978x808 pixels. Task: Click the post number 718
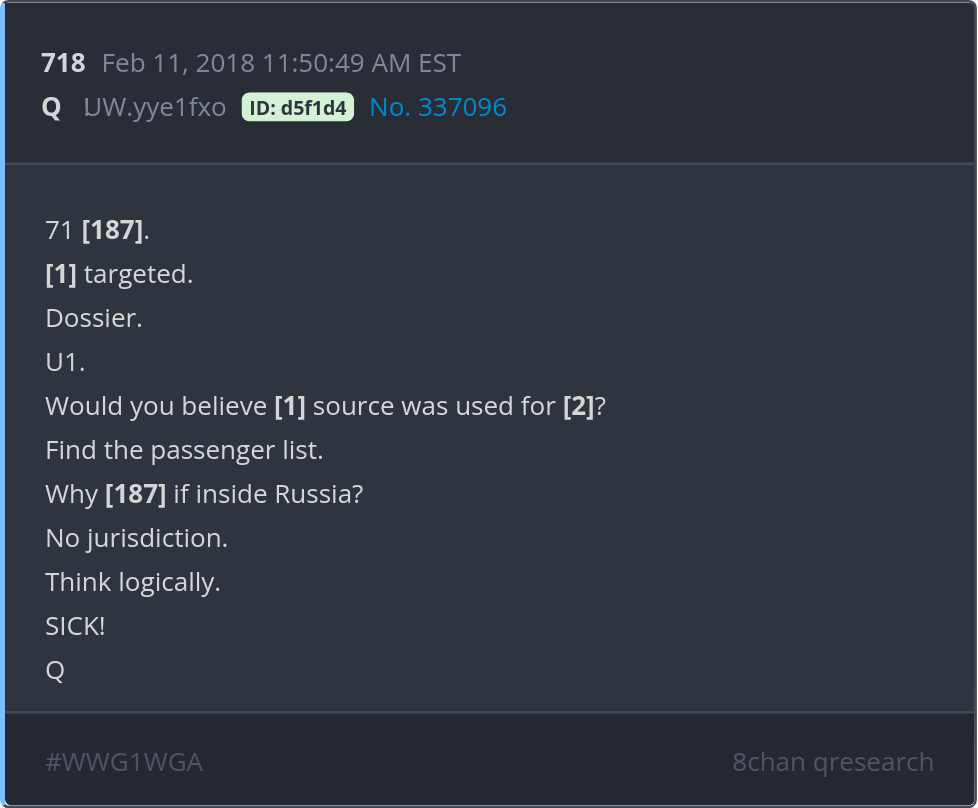point(63,64)
